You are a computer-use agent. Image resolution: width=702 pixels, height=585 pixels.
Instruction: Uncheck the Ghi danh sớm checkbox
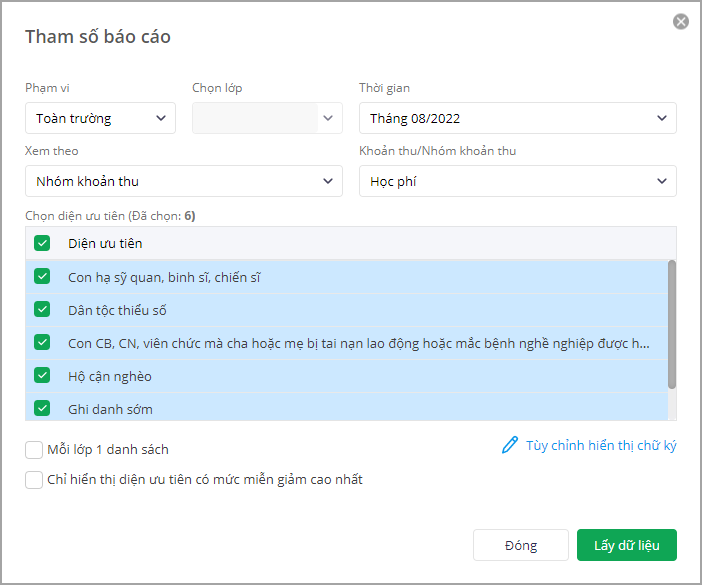[x=42, y=408]
